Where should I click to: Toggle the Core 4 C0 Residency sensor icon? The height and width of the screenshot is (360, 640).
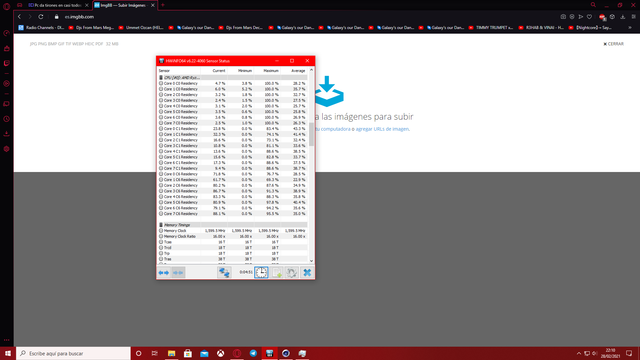[161, 106]
